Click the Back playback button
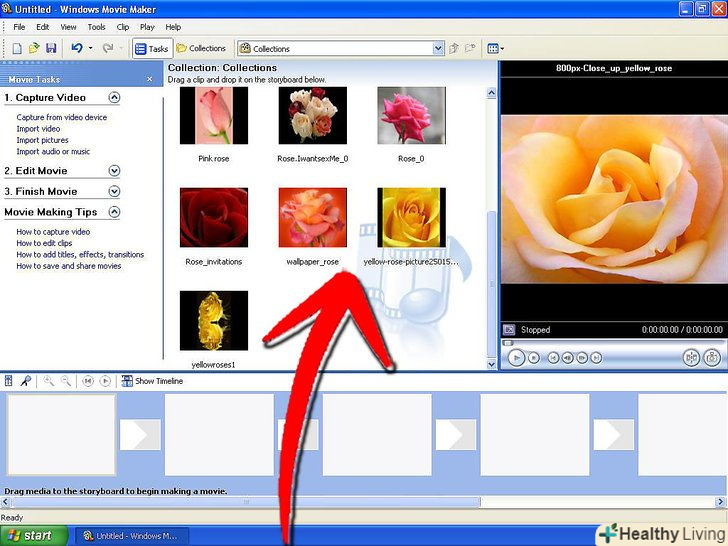This screenshot has height=546, width=728. click(x=553, y=358)
